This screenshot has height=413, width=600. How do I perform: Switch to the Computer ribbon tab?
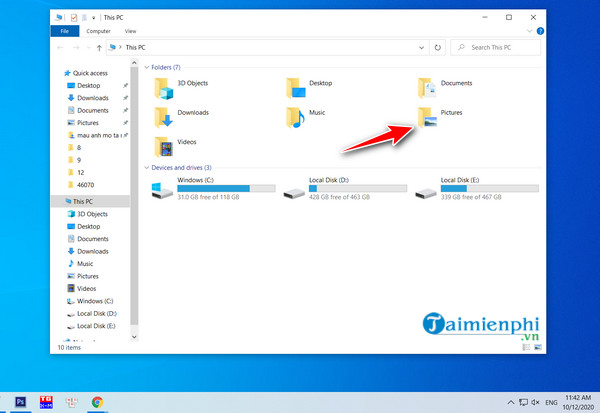click(x=98, y=31)
